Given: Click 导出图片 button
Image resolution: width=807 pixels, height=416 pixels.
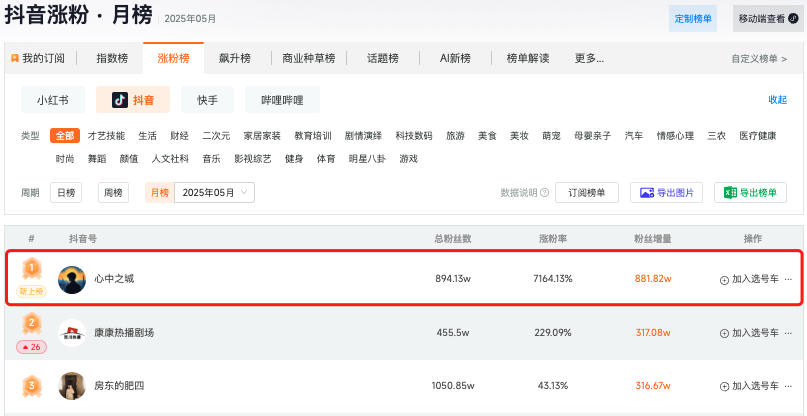Looking at the screenshot, I should tap(667, 193).
